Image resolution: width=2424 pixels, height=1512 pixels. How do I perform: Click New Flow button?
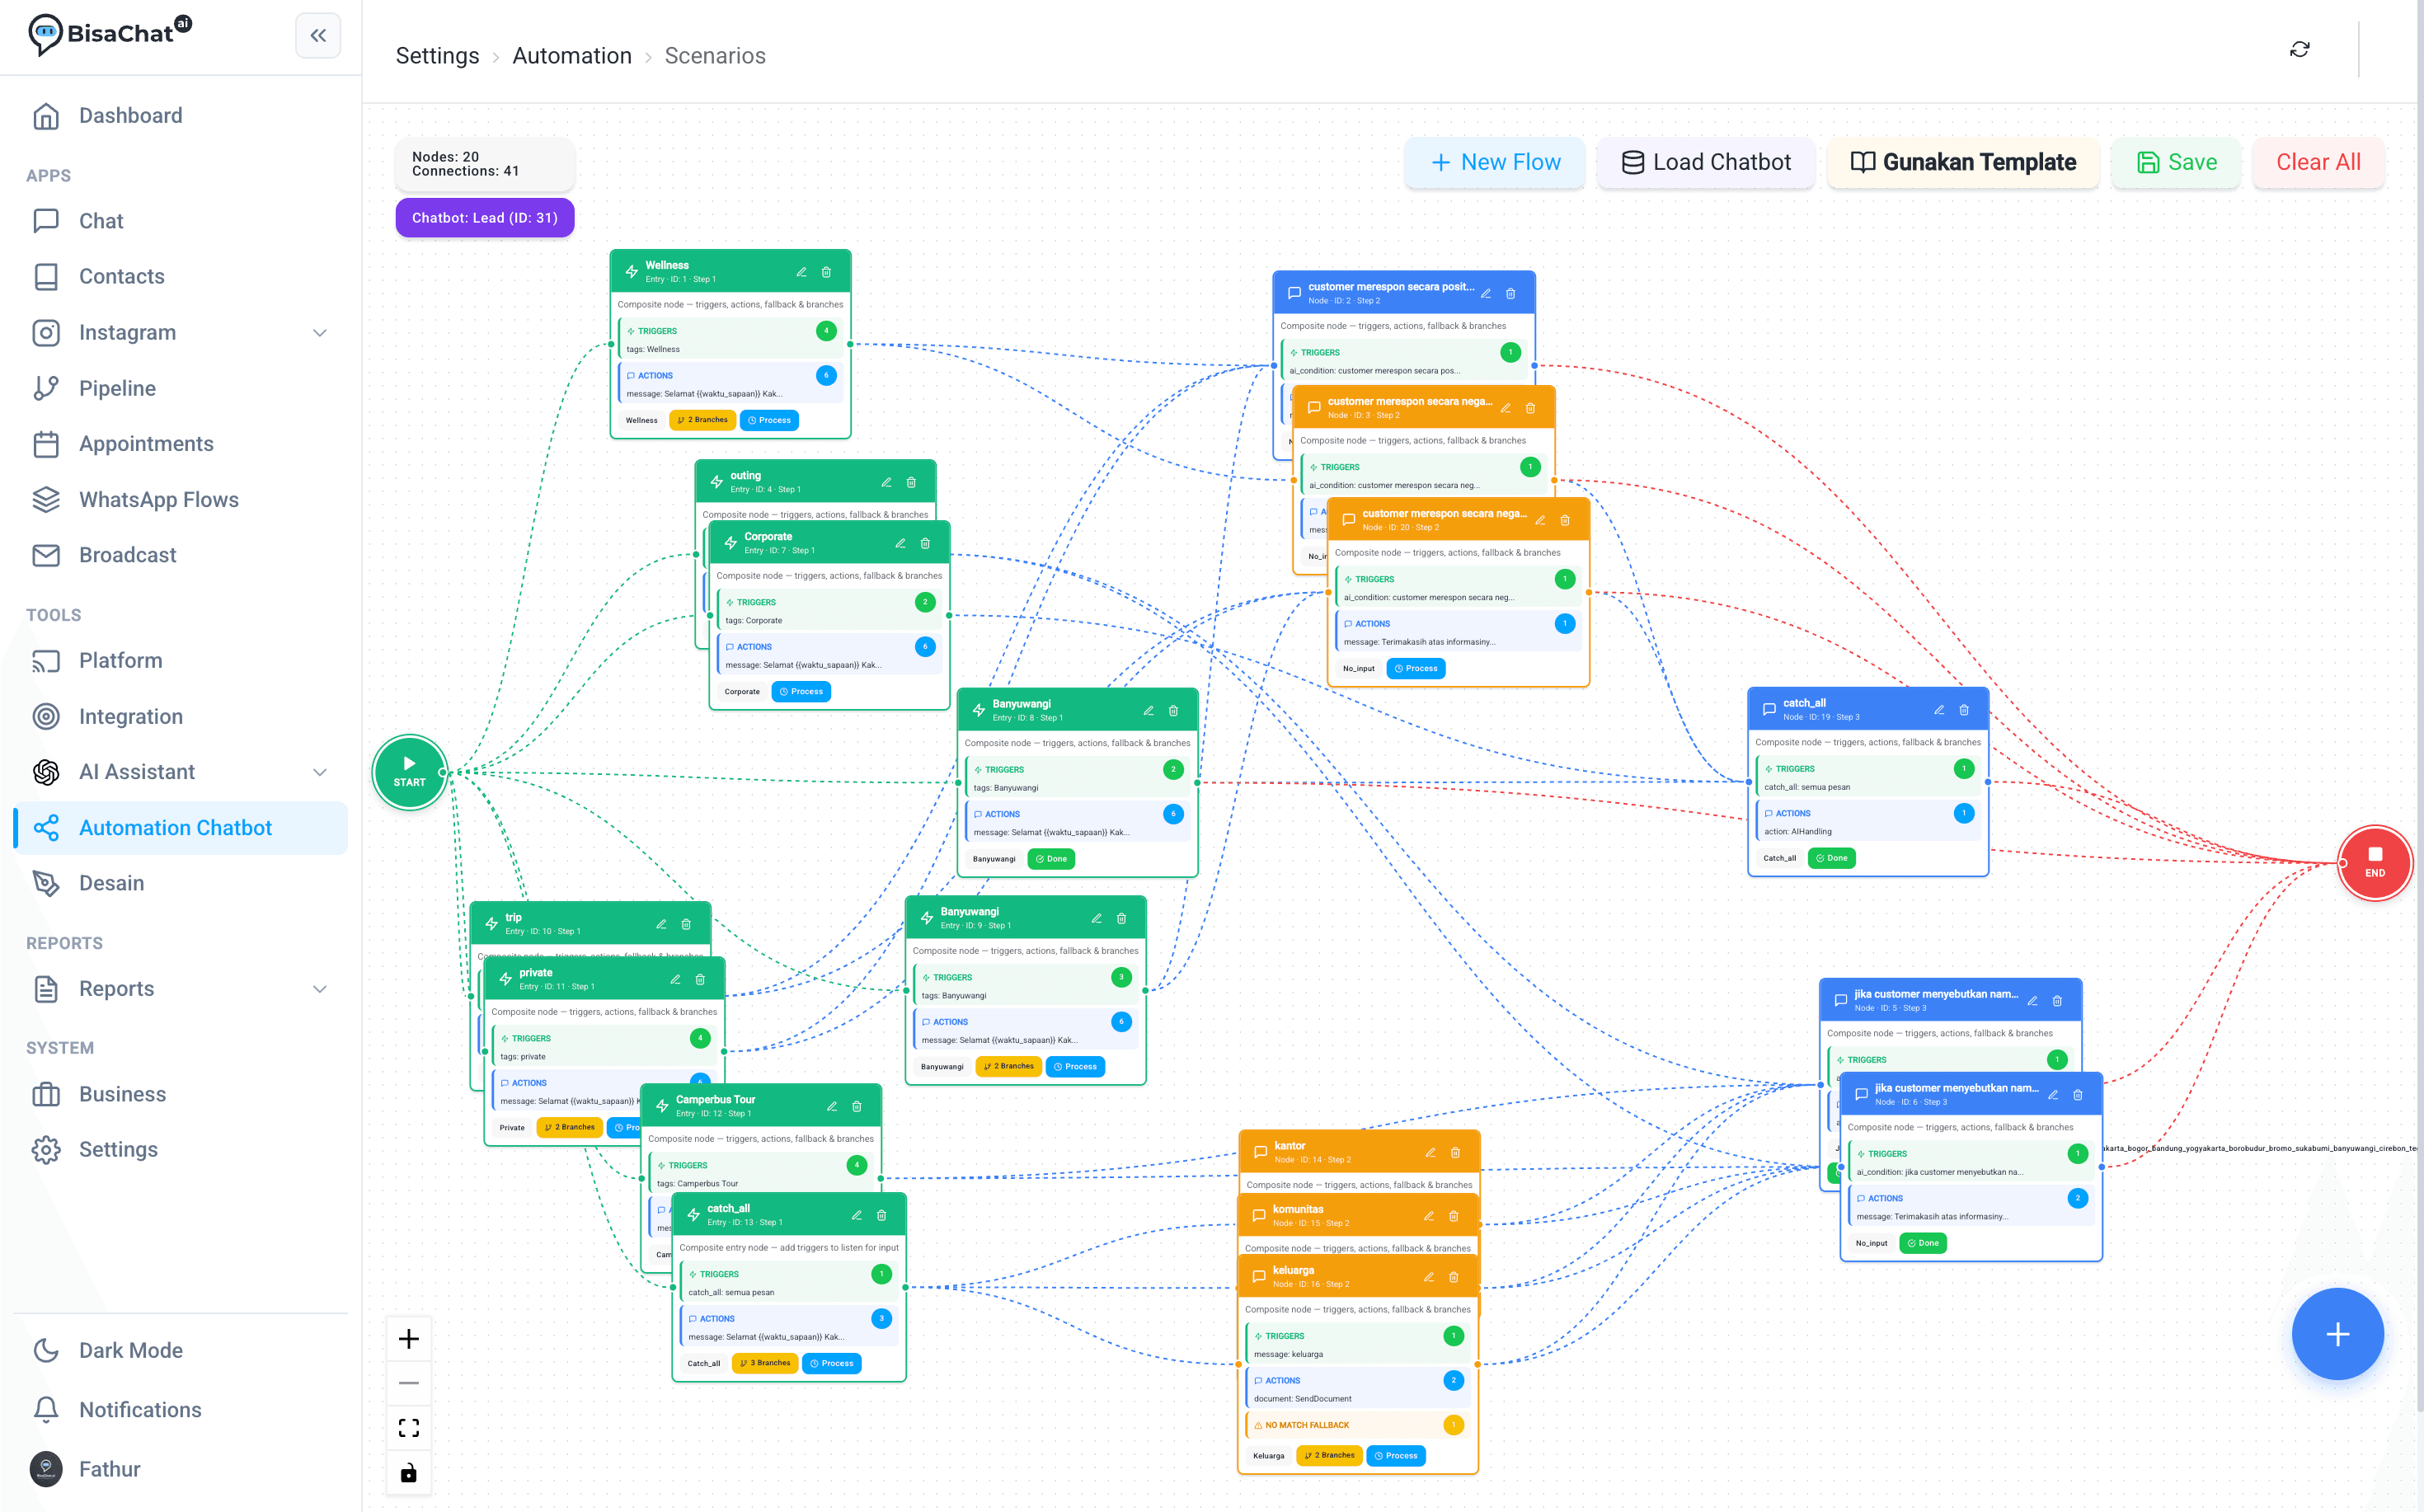pos(1494,162)
